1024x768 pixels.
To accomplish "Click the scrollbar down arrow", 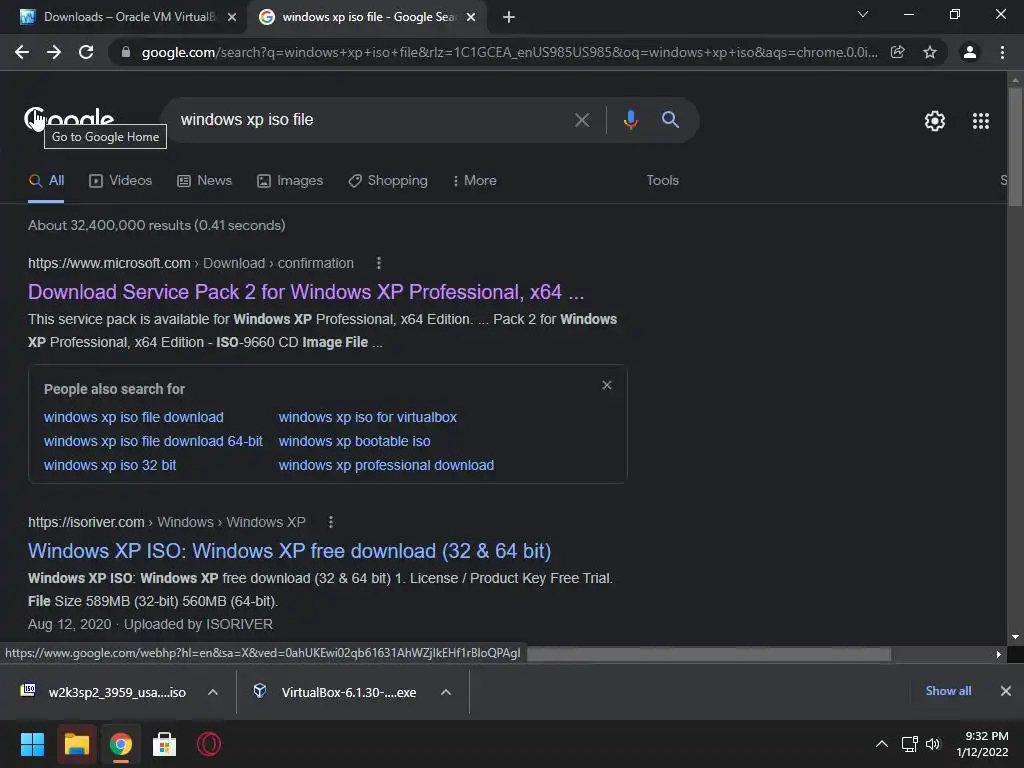I will 1015,637.
